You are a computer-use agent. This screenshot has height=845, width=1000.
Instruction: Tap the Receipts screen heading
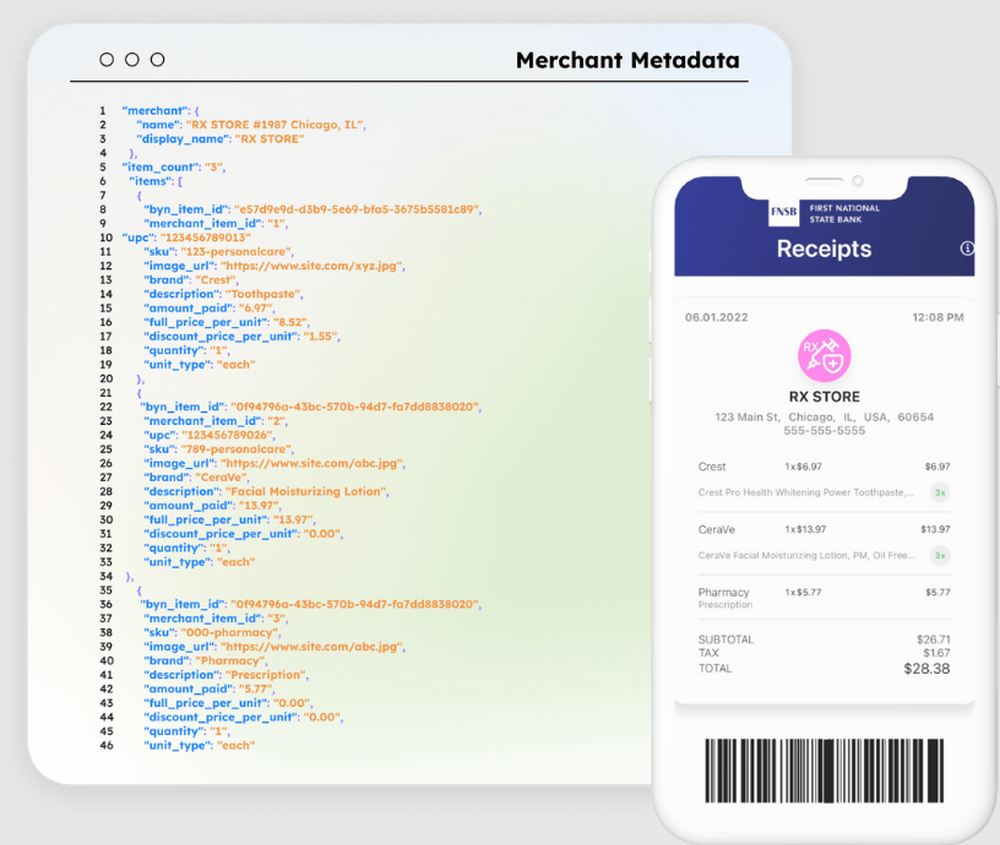click(x=824, y=249)
